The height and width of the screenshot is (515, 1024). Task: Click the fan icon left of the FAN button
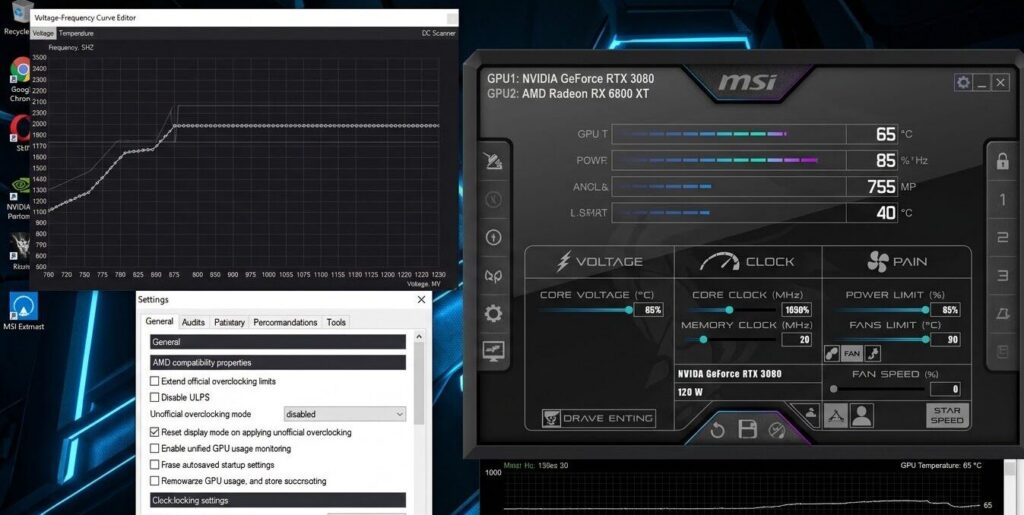[x=832, y=354]
